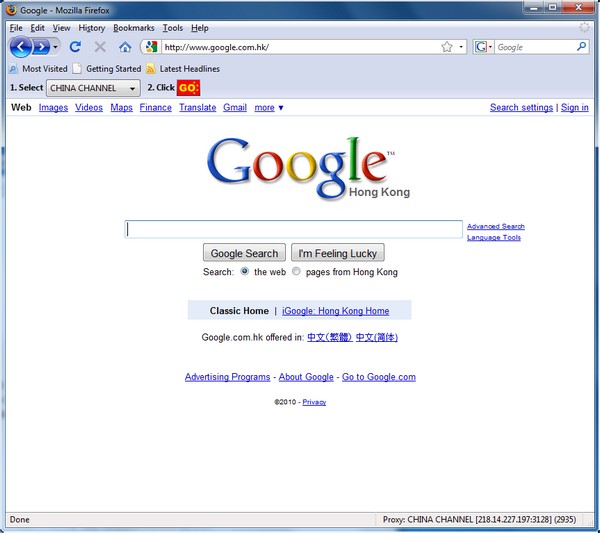
Task: Select 'pages from Hong Kong' radio button
Action: point(296,271)
